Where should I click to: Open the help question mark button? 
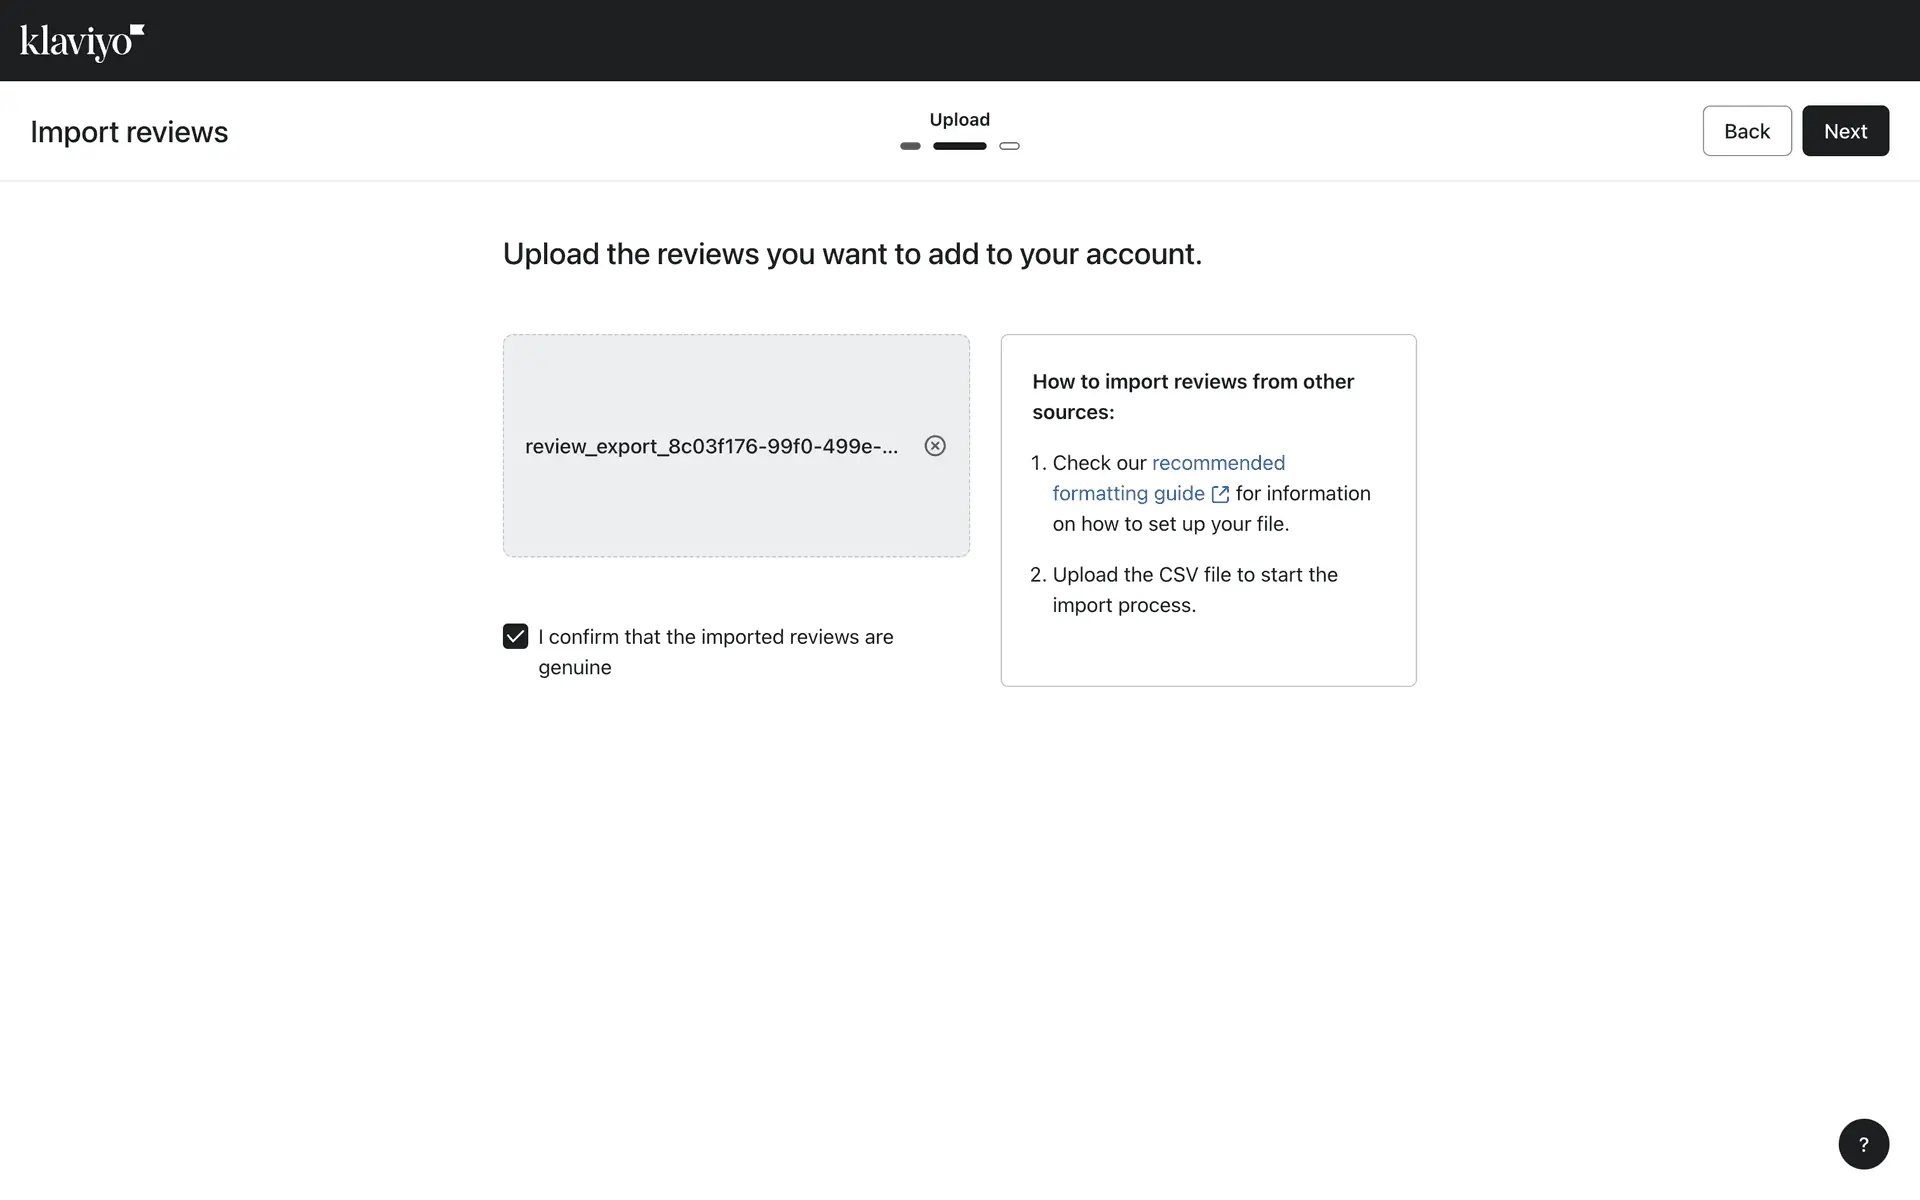point(1863,1144)
